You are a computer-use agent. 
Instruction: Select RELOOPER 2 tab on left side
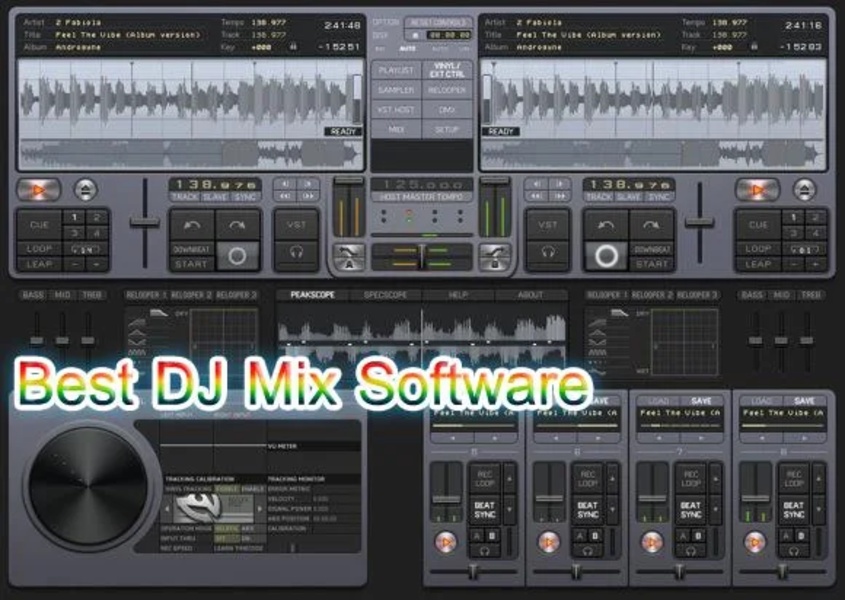coord(191,295)
